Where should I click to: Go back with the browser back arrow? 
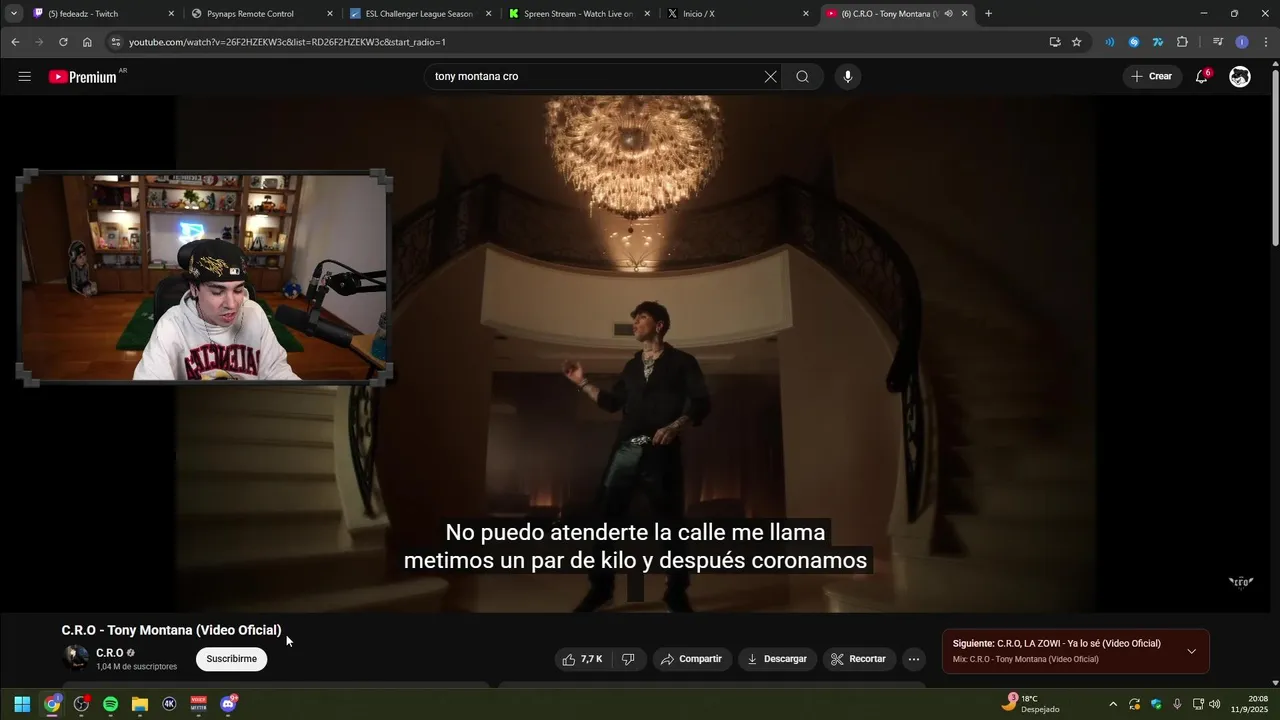[15, 42]
